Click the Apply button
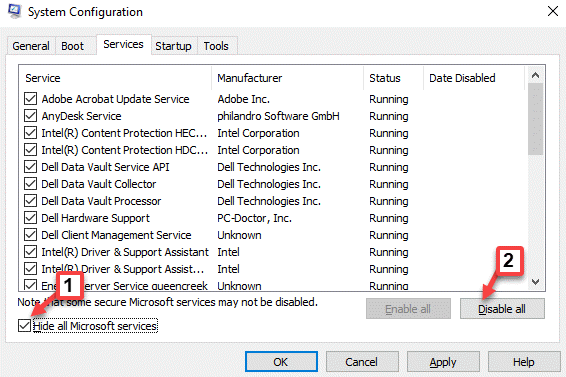This screenshot has width=566, height=377. 443,361
